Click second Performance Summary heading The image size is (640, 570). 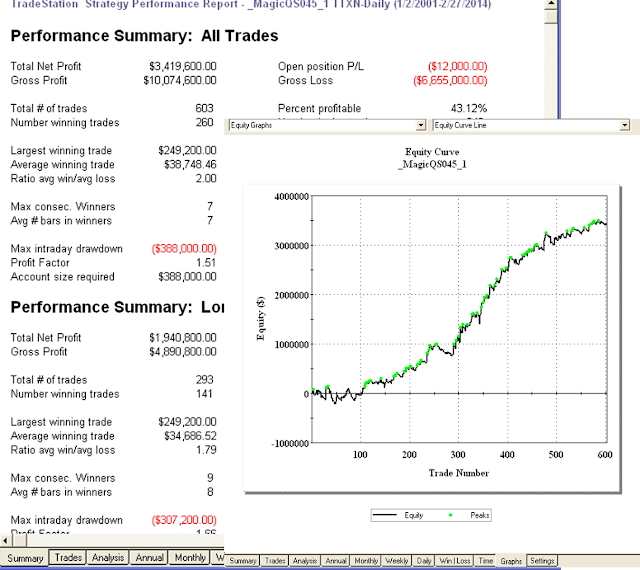(117, 307)
